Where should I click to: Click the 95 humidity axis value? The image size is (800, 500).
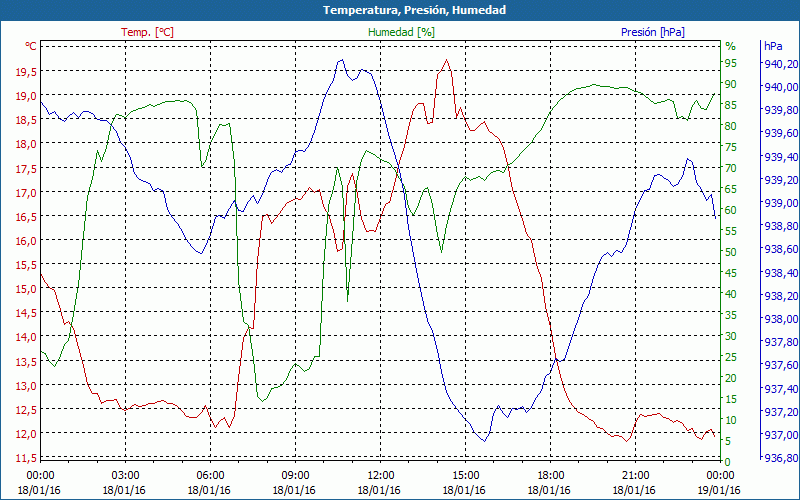[x=731, y=63]
